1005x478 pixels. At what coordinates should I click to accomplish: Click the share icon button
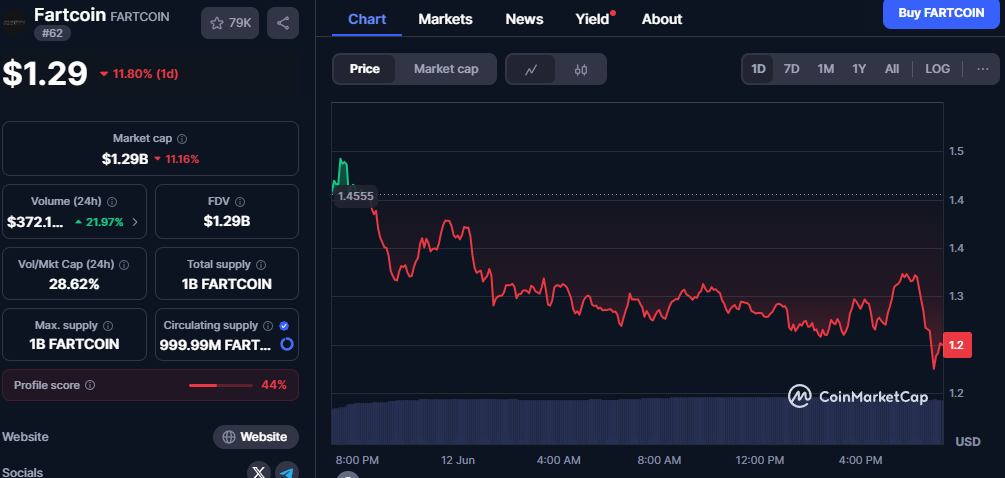click(x=283, y=23)
